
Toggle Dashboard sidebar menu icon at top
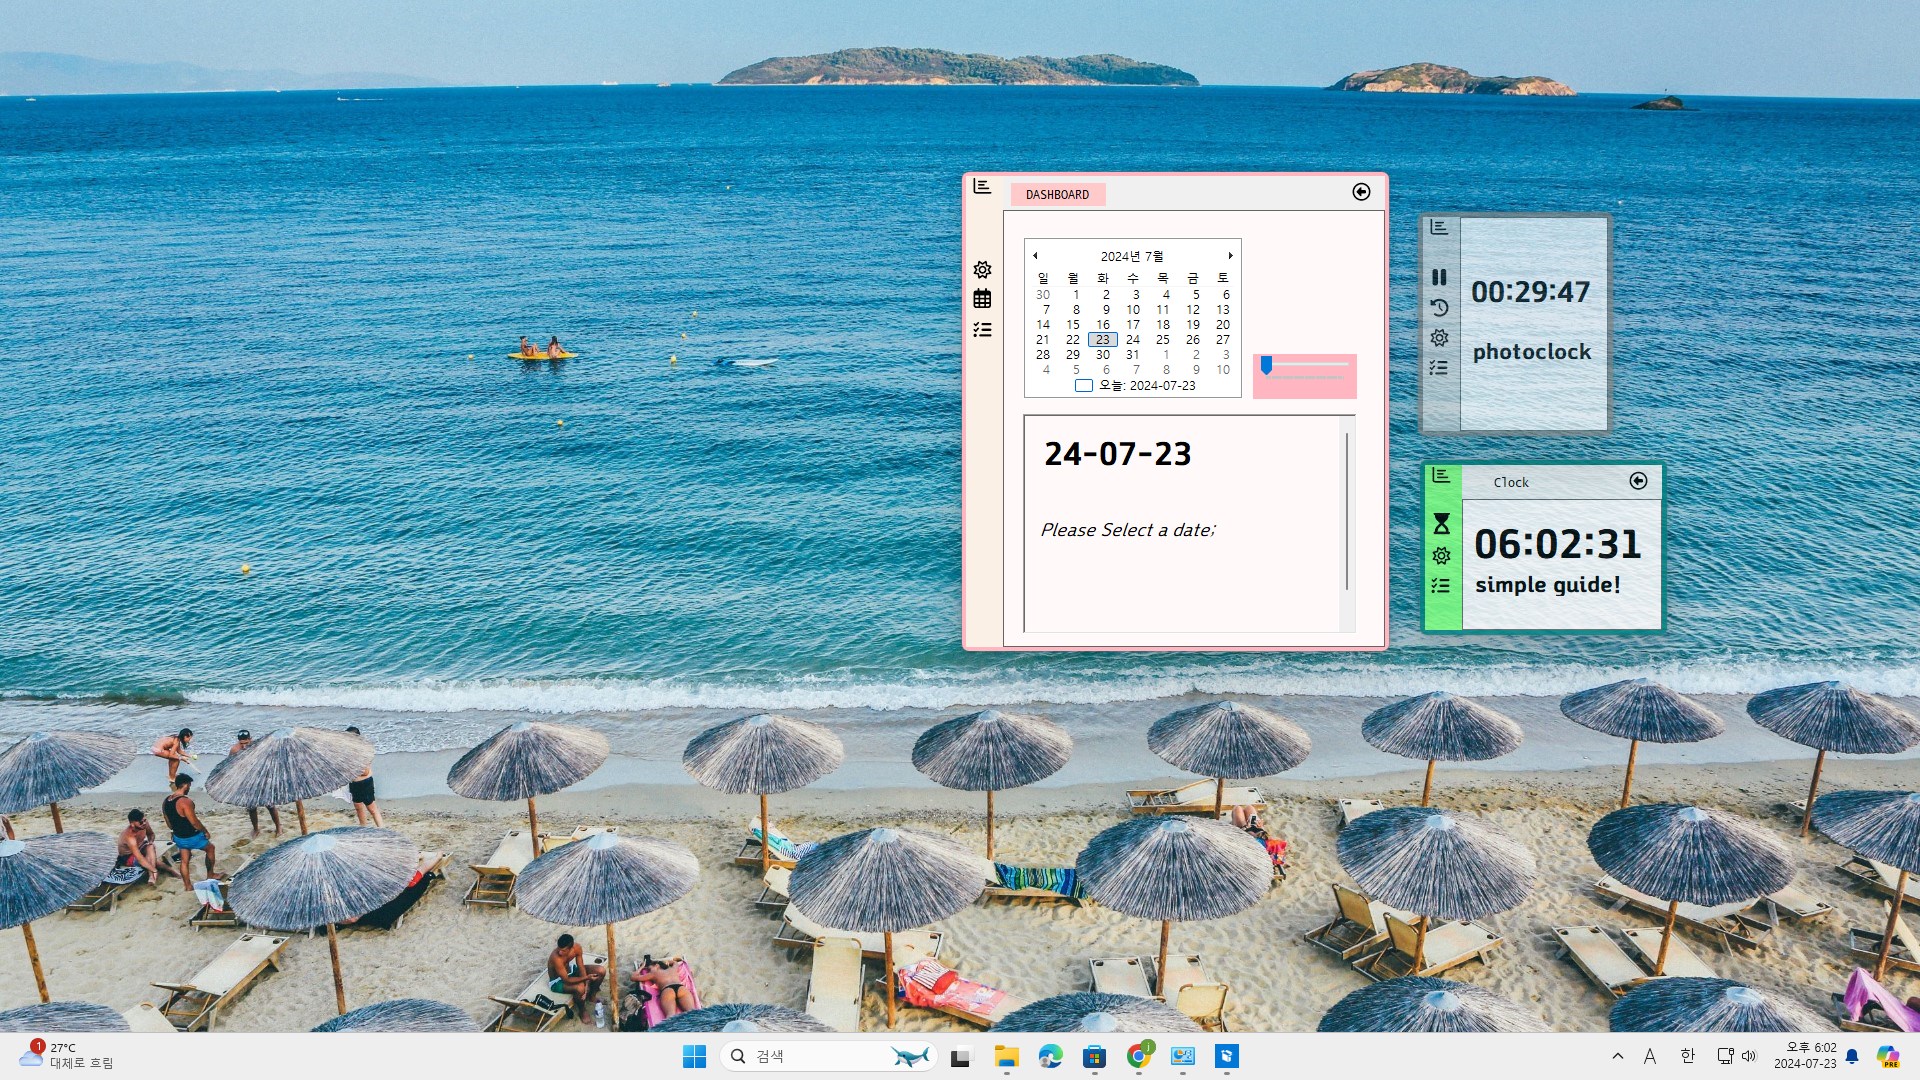[982, 187]
